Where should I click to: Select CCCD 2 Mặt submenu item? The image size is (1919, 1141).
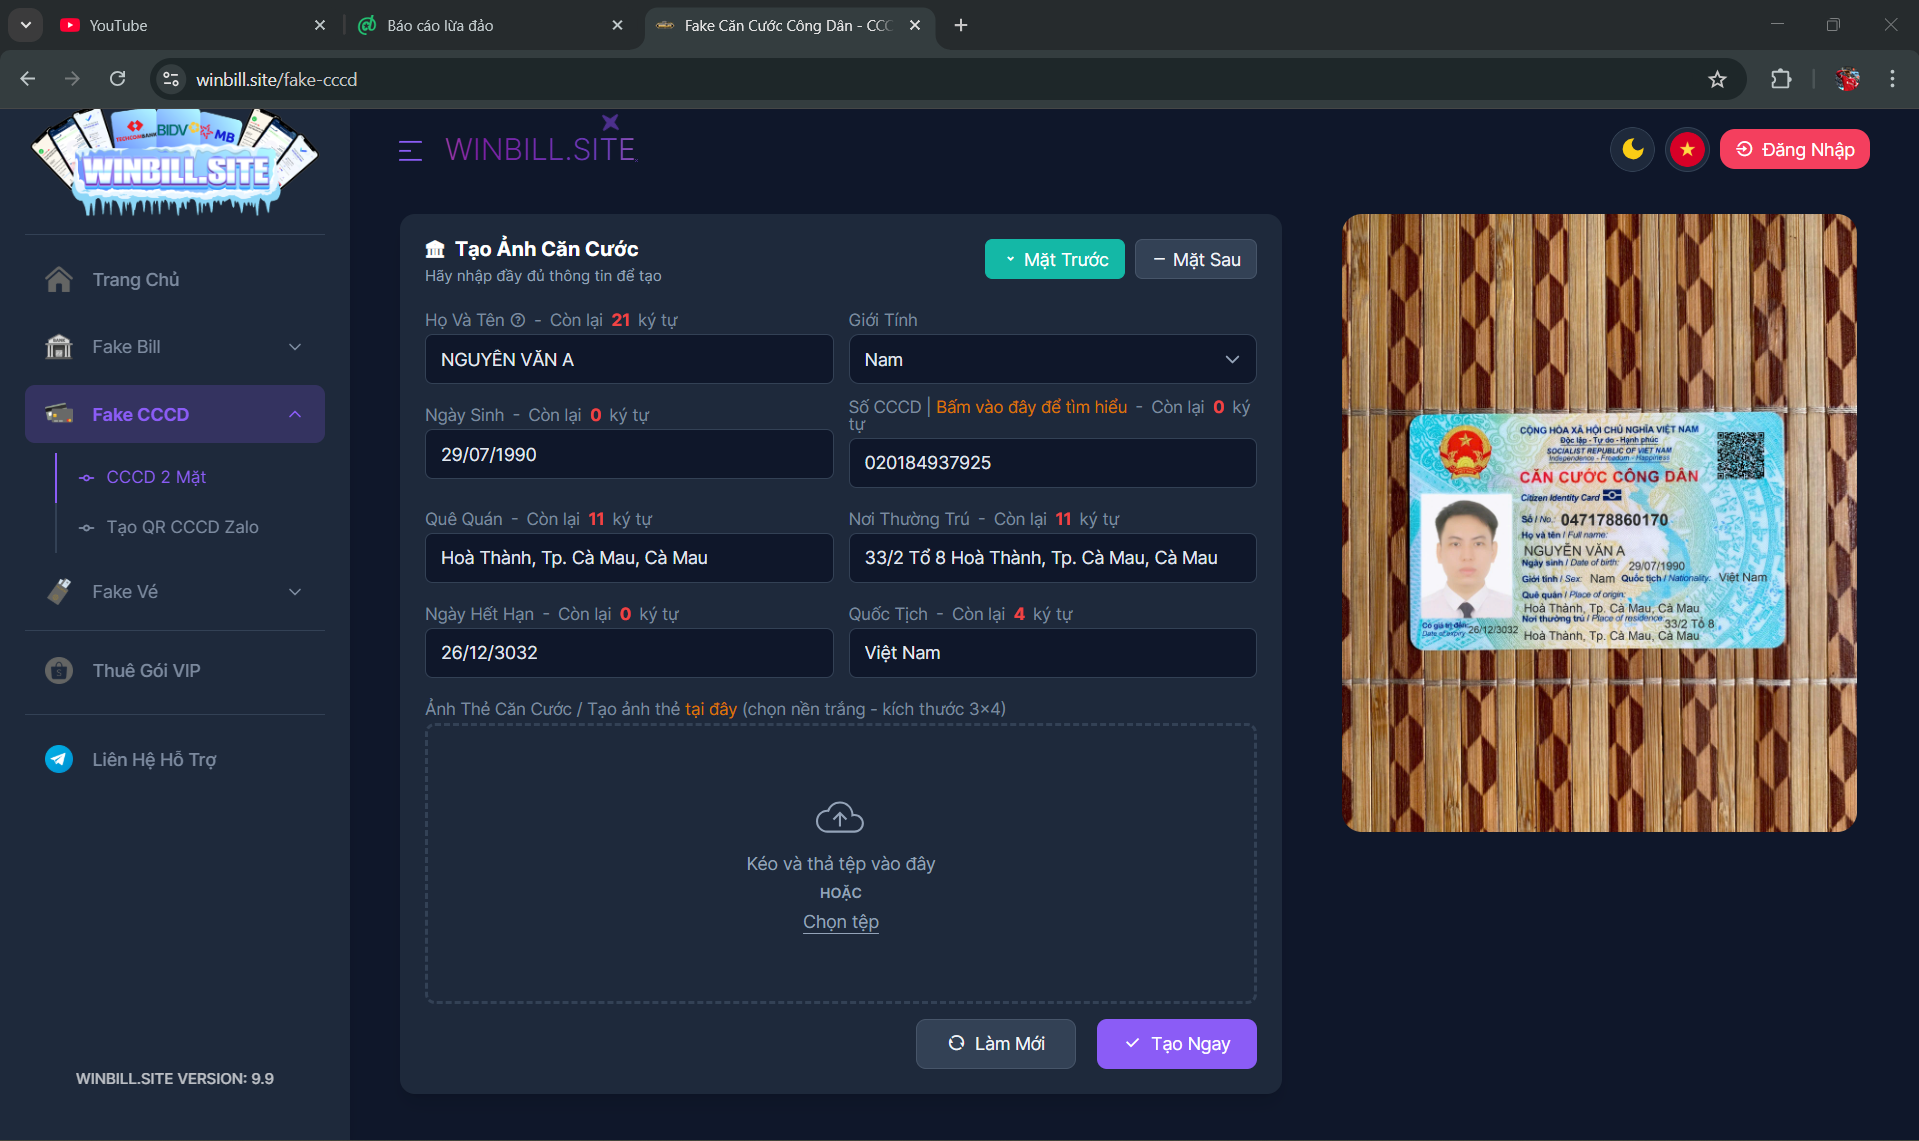coord(156,477)
